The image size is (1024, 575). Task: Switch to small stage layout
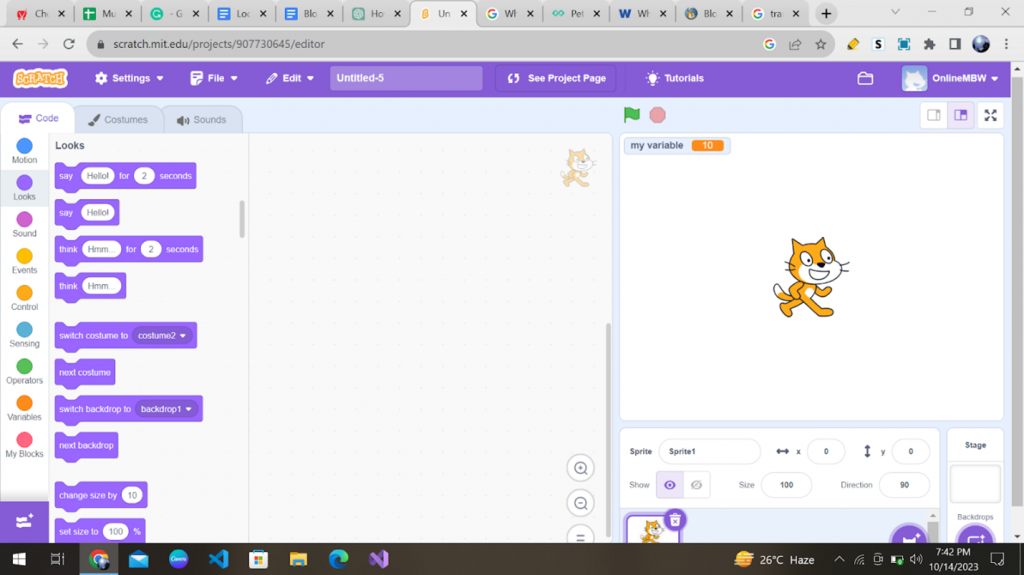click(934, 115)
